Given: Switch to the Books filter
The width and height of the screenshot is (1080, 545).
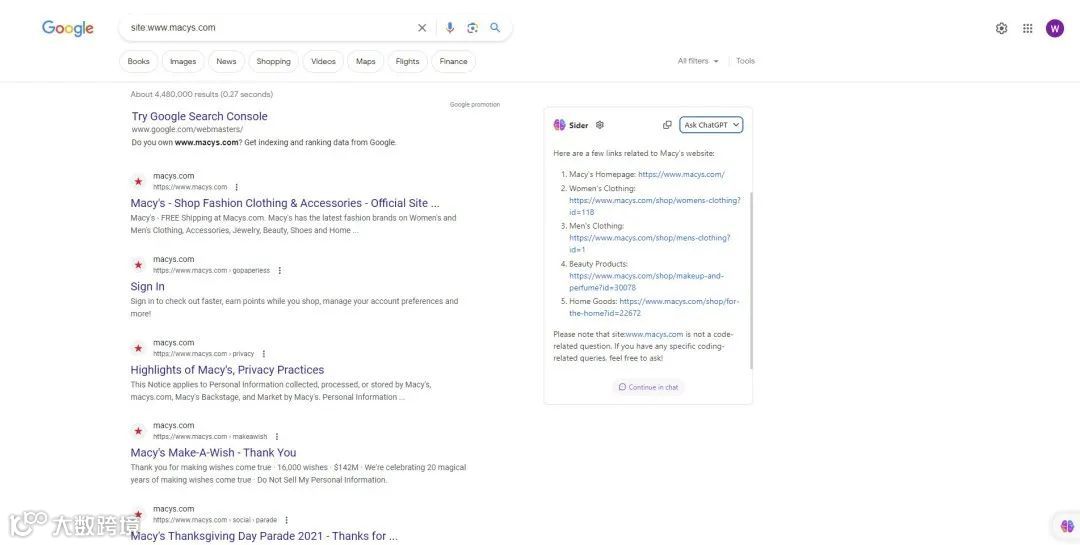Looking at the screenshot, I should [138, 61].
